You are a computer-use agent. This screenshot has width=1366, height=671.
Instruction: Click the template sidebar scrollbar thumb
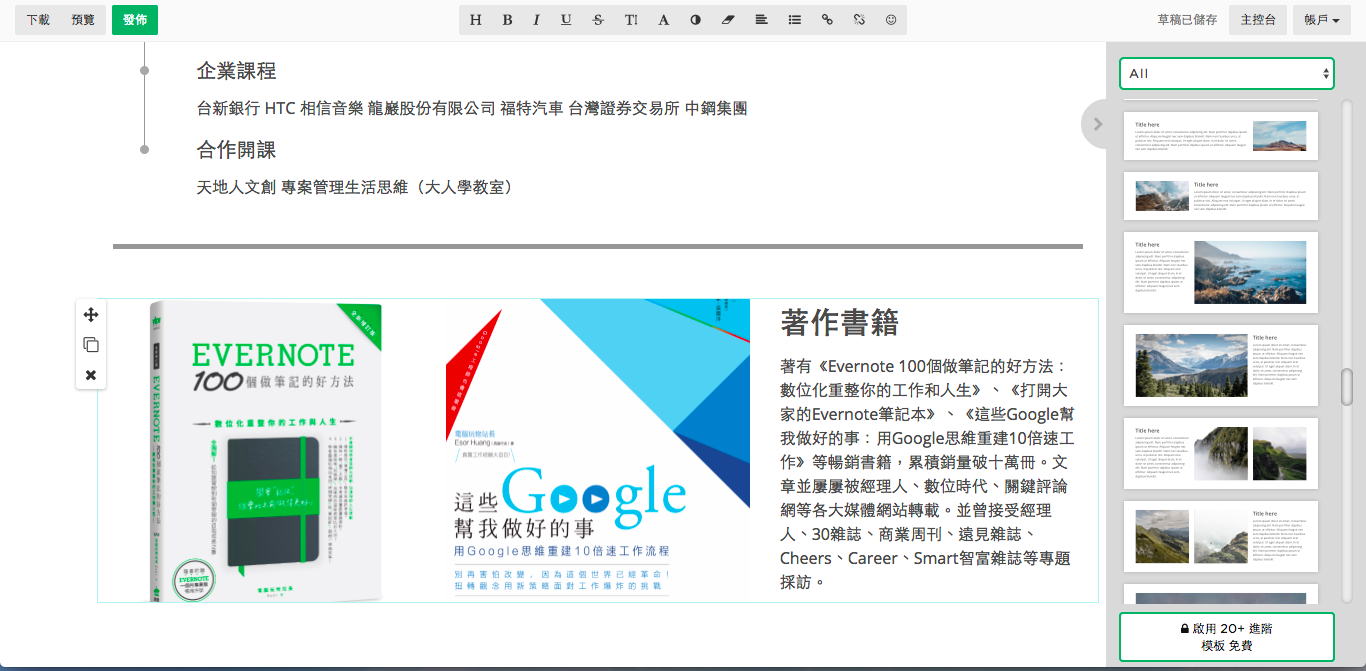[x=1347, y=387]
